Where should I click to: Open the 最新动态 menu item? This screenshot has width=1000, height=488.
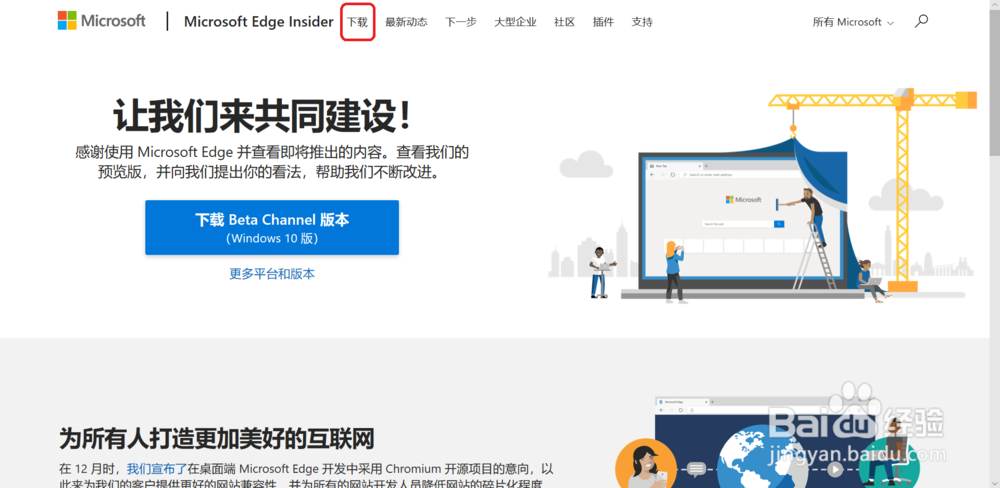[x=406, y=22]
